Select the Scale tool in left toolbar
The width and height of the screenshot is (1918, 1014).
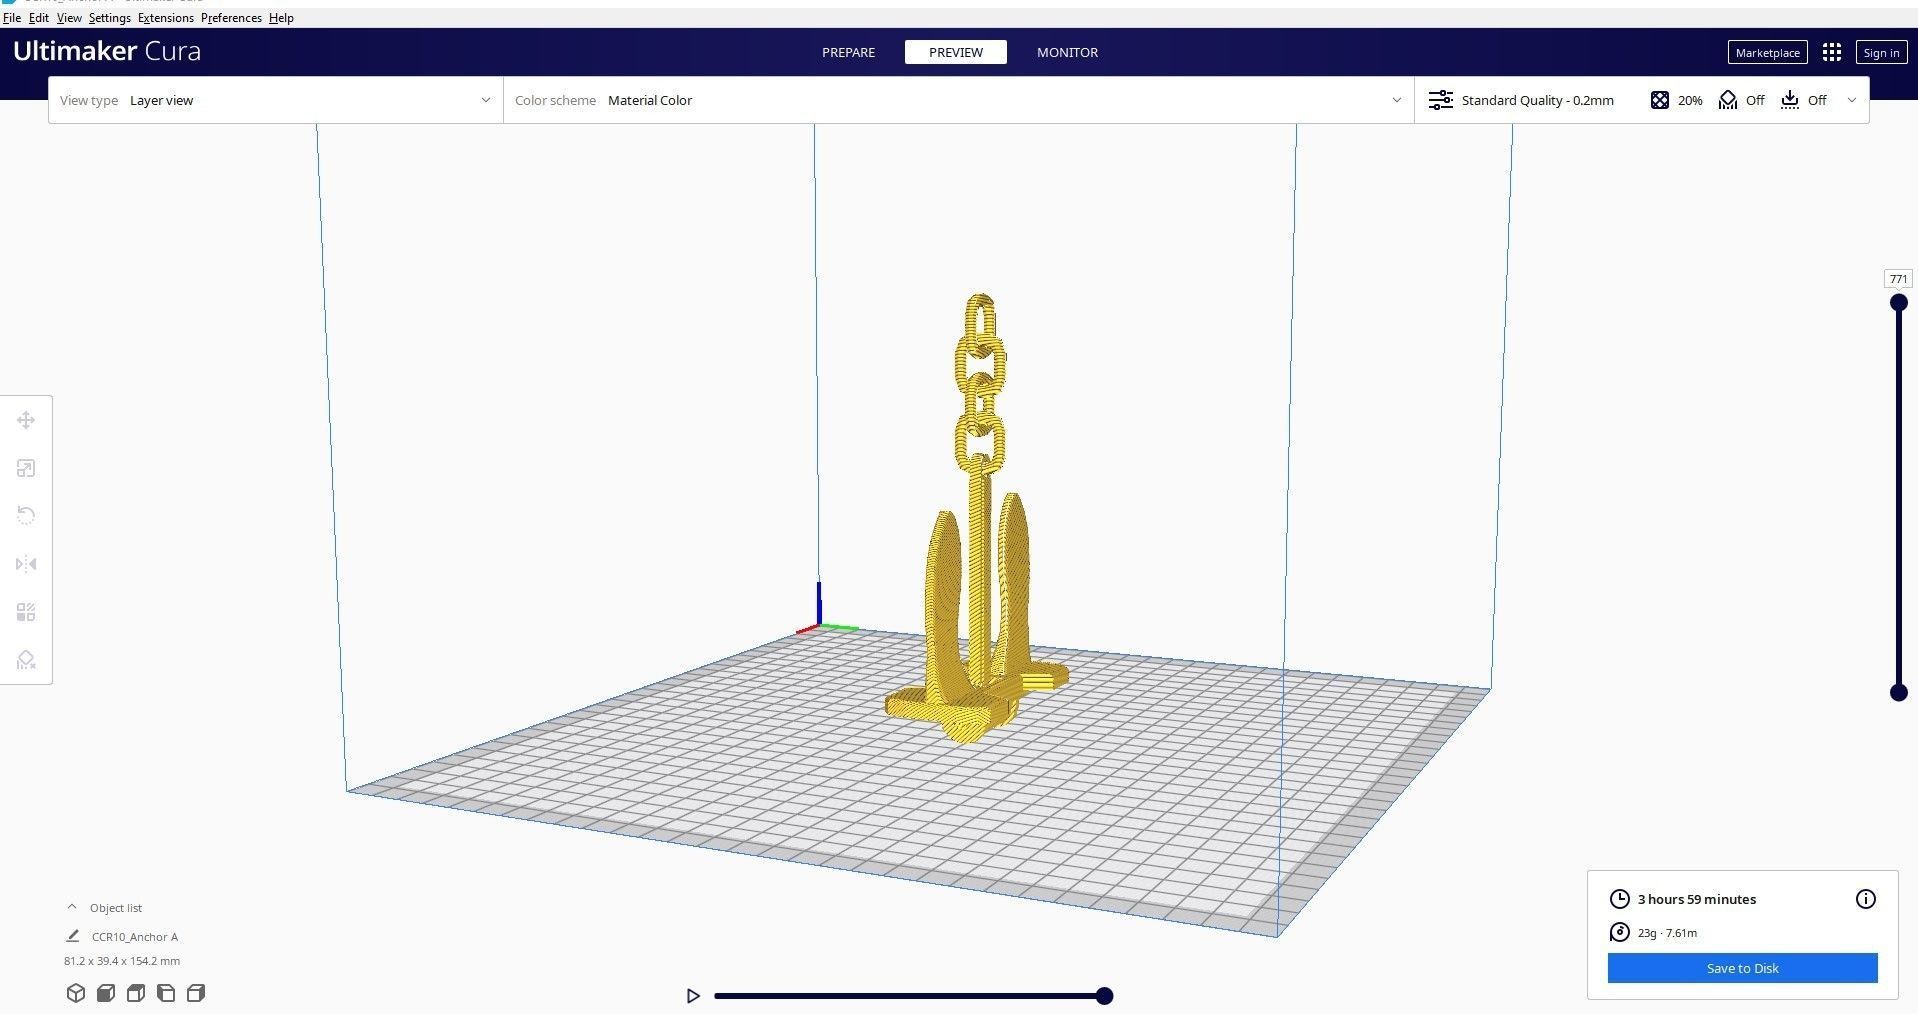click(x=26, y=468)
